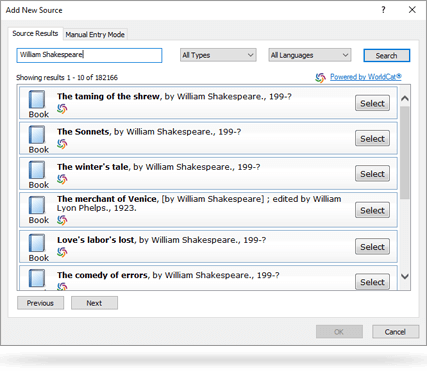Click the Search button
The height and width of the screenshot is (371, 427).
point(386,56)
